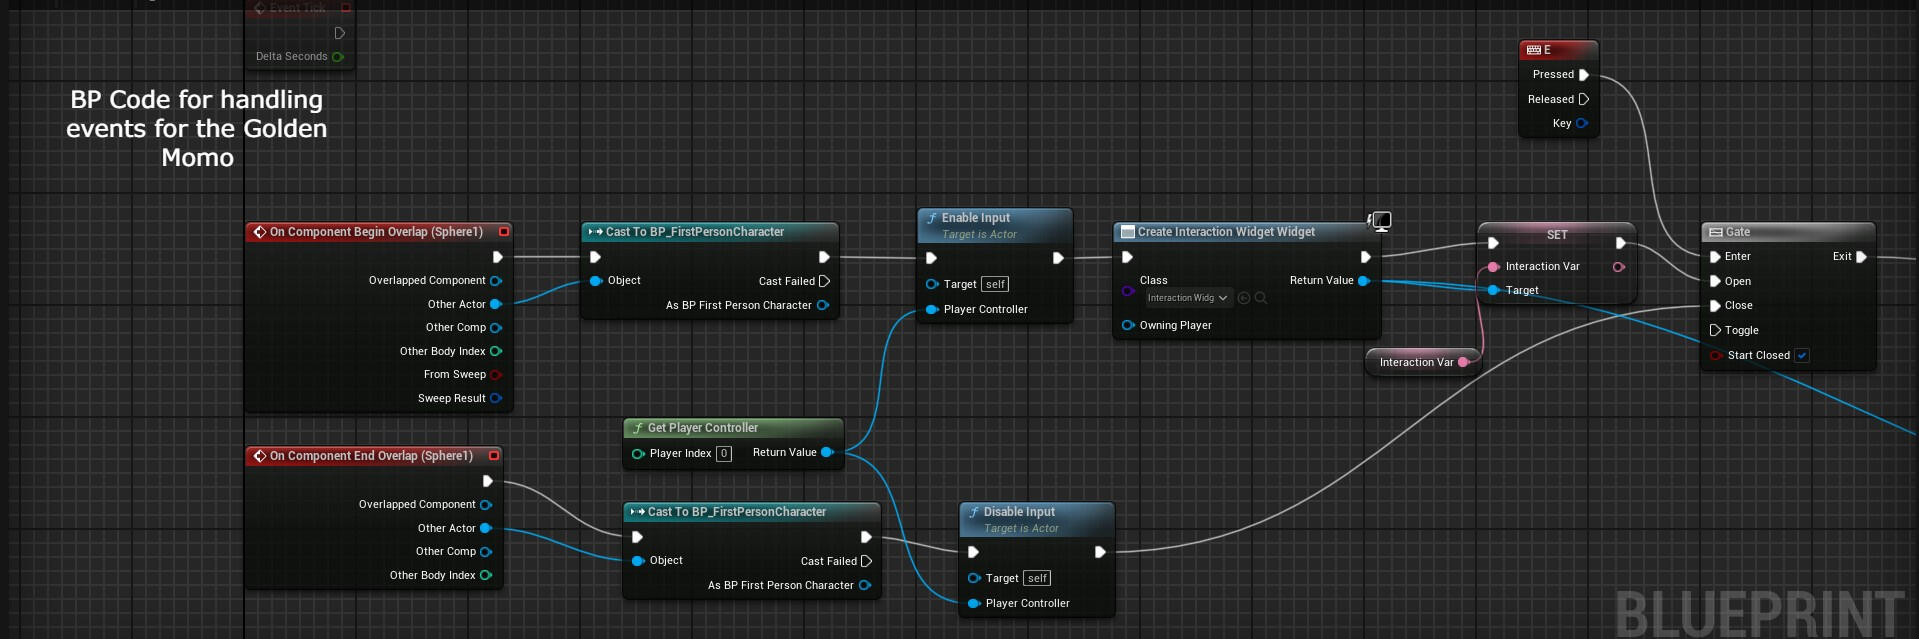Click Player Controller pin on Enable Input
Screen dimensions: 1919x639
click(x=932, y=309)
